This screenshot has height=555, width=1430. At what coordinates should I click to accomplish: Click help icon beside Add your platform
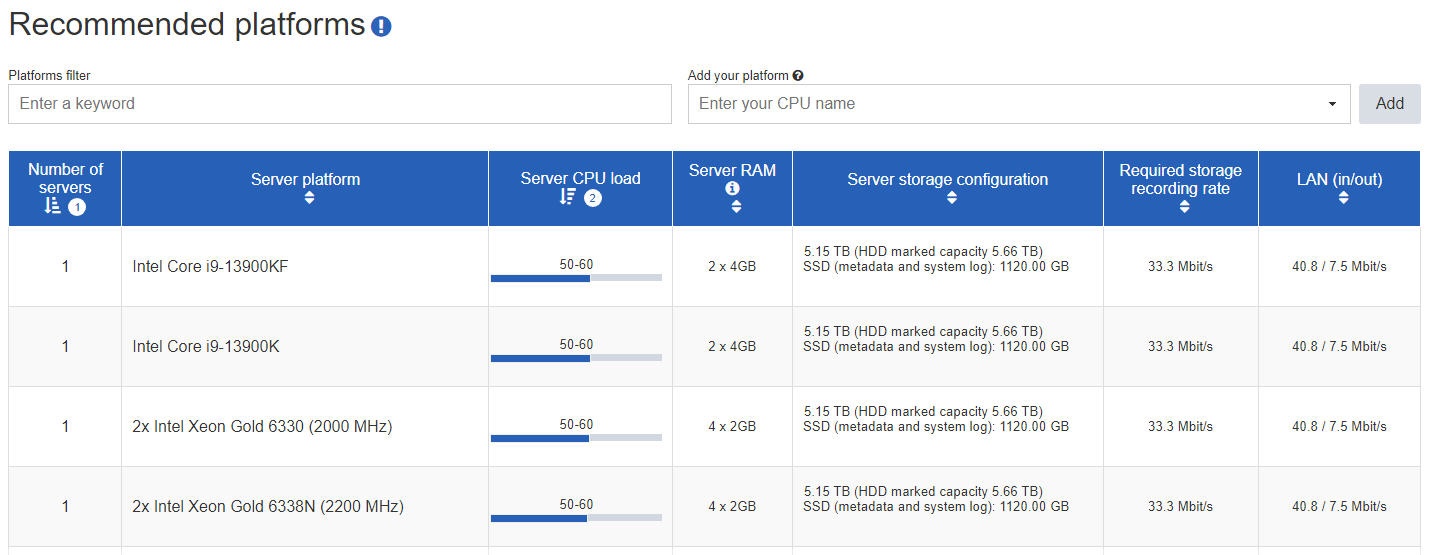[x=798, y=75]
